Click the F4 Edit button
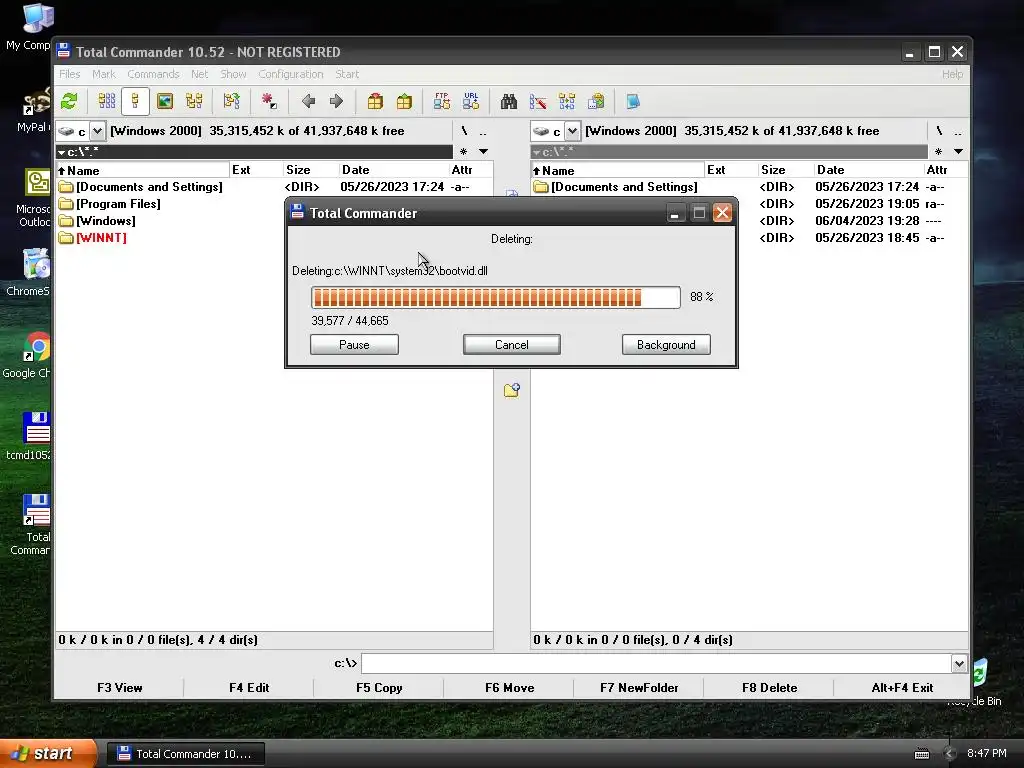The height and width of the screenshot is (768, 1024). [249, 688]
